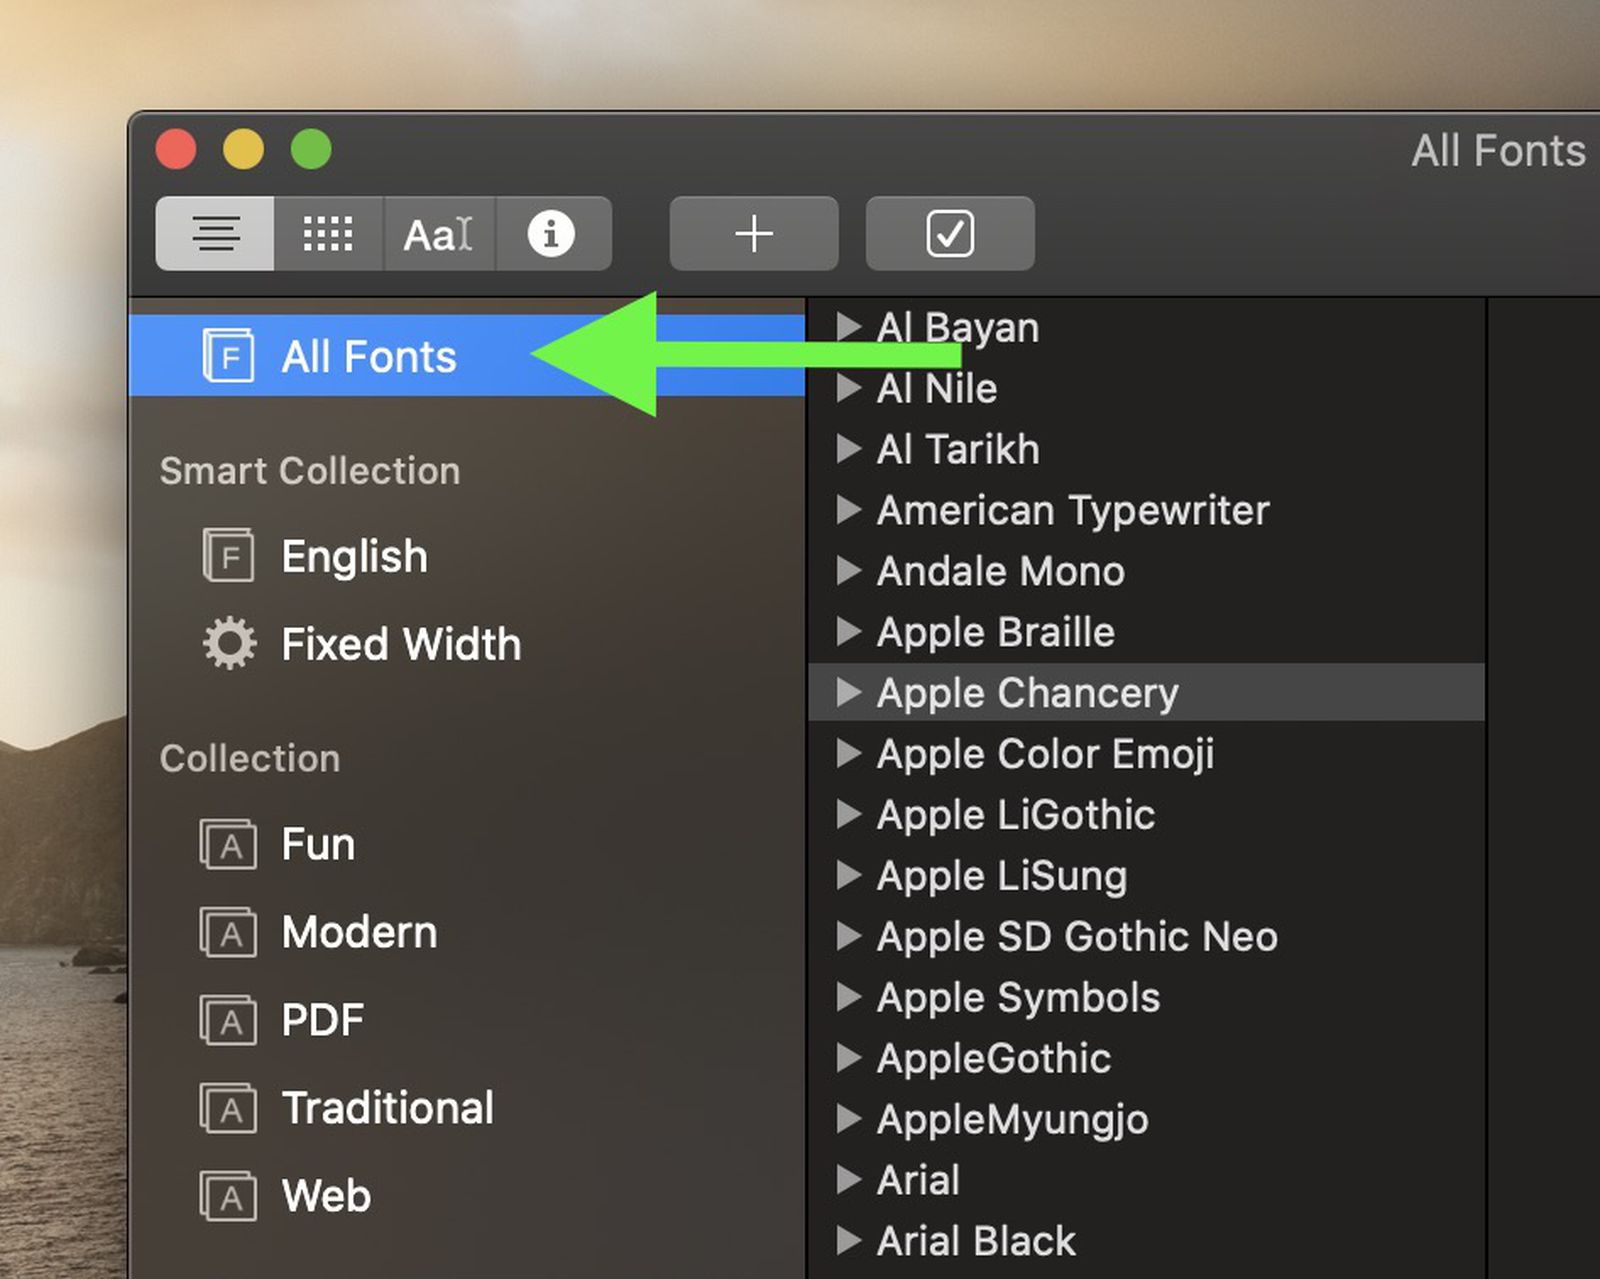The width and height of the screenshot is (1600, 1279).
Task: Click the green zoom traffic light
Action: (x=311, y=149)
